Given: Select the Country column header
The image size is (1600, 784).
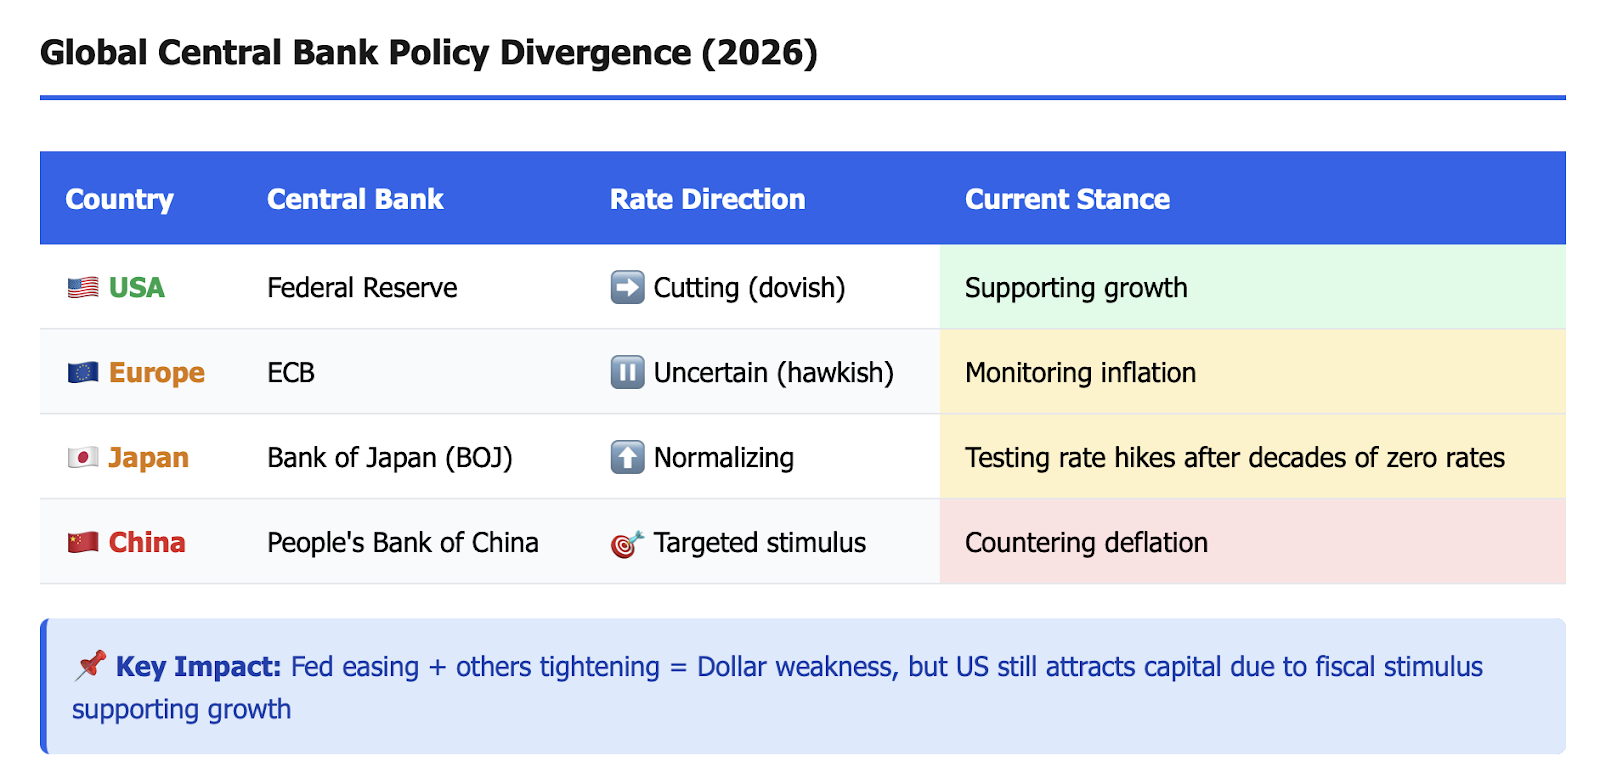Looking at the screenshot, I should tap(119, 199).
